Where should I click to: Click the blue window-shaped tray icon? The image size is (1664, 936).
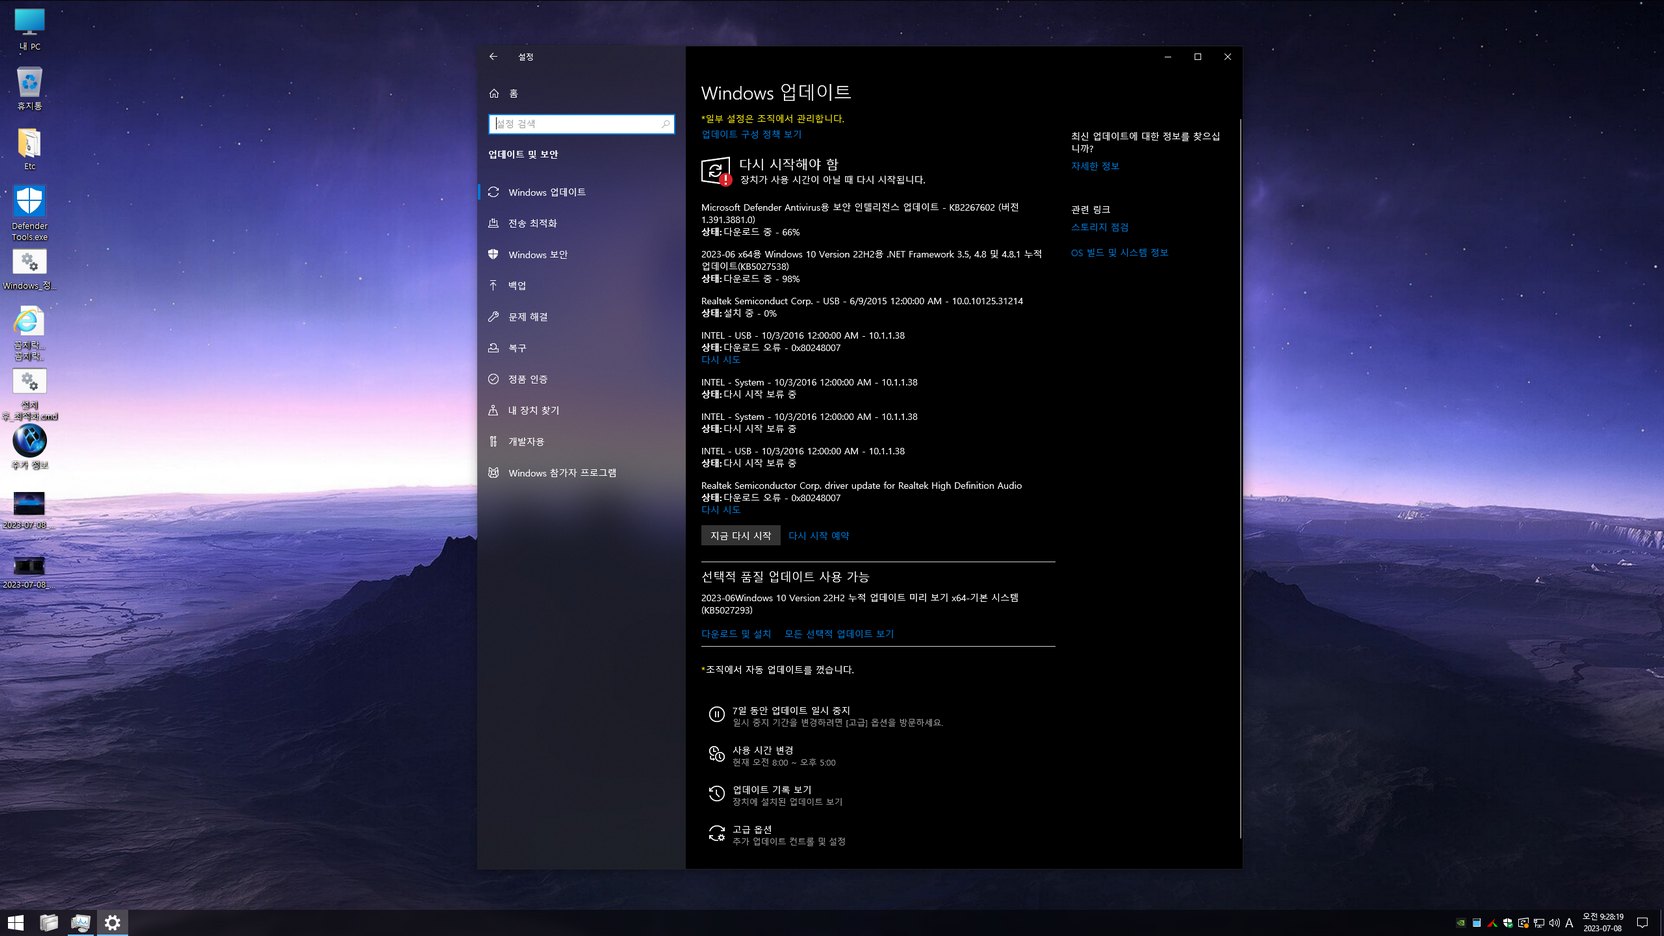pos(1476,923)
